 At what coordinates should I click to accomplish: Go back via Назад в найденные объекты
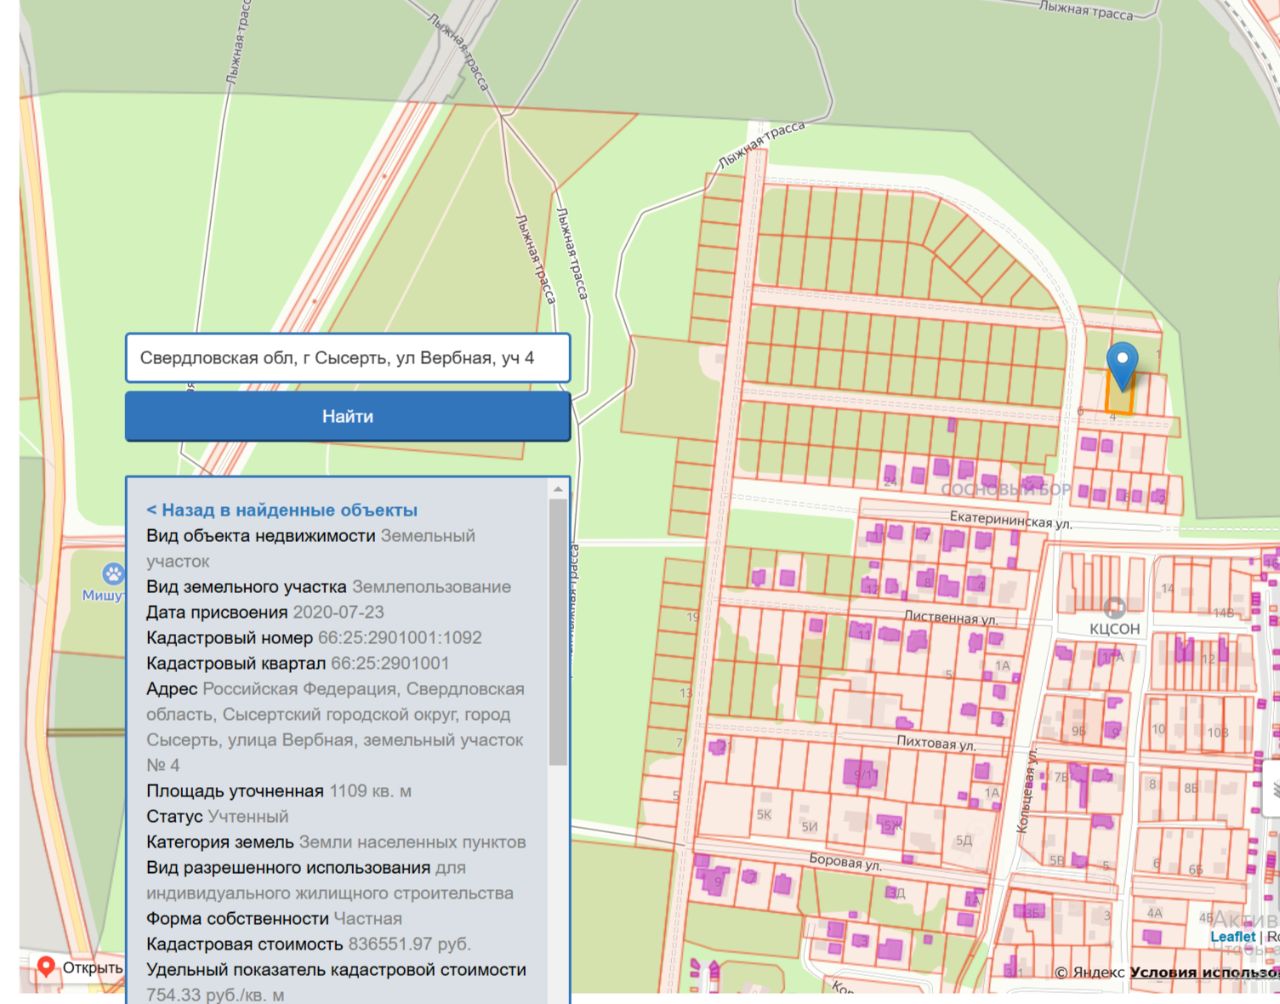(282, 510)
